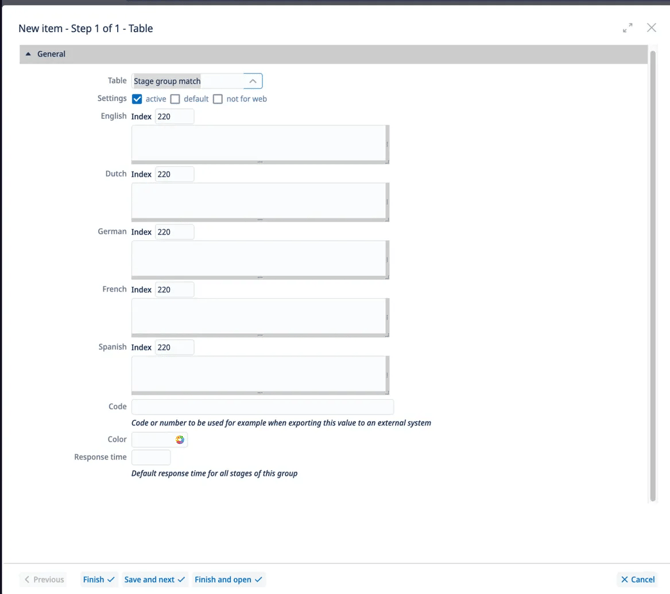Click the expand dialog fullscreen icon
Screen dimensions: 670x594
[x=627, y=28]
